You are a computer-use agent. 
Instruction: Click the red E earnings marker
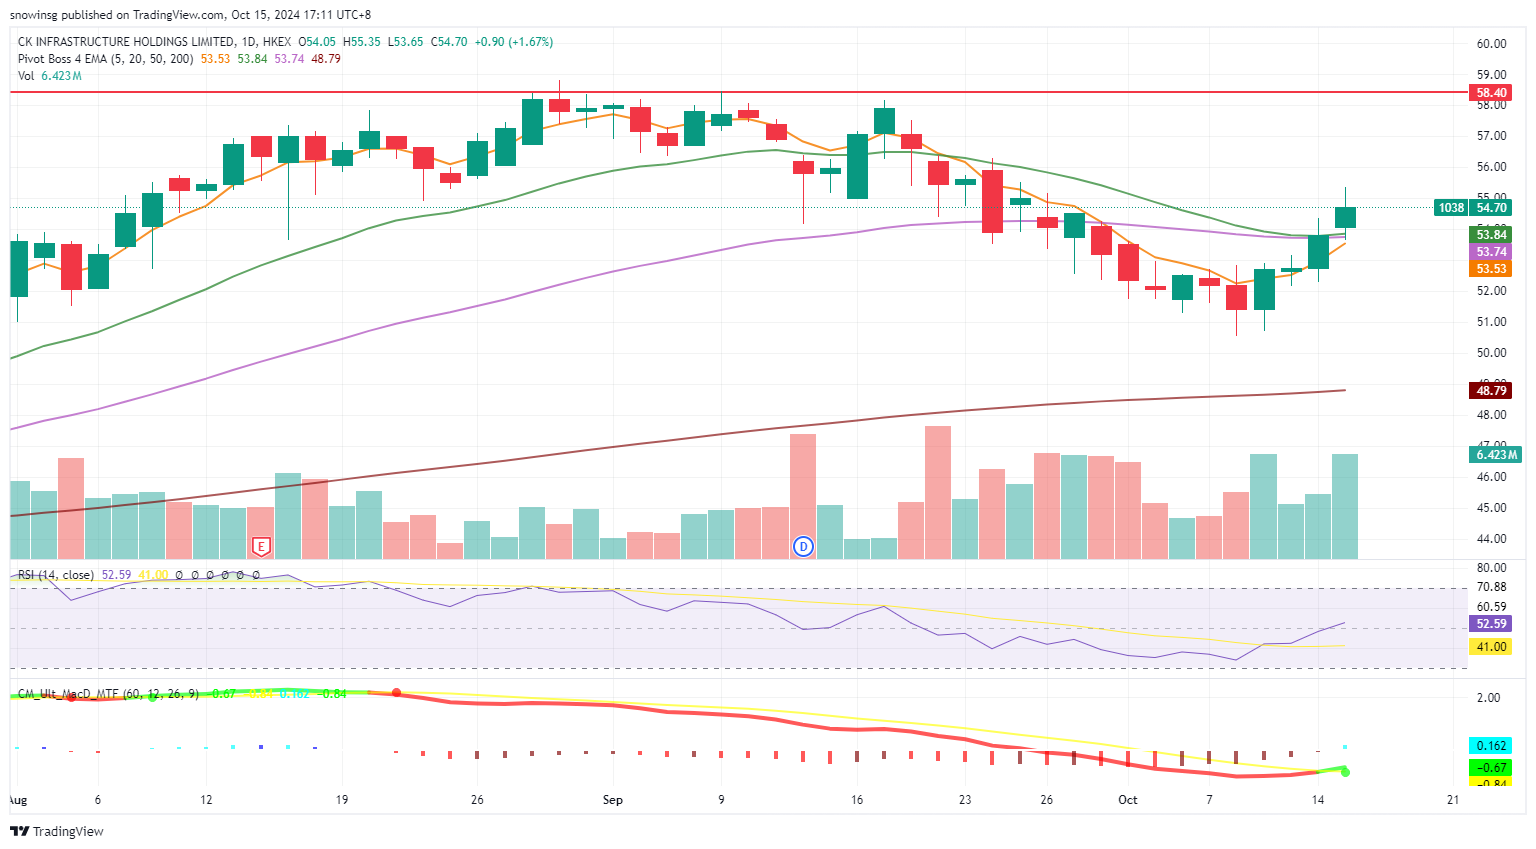pos(261,546)
